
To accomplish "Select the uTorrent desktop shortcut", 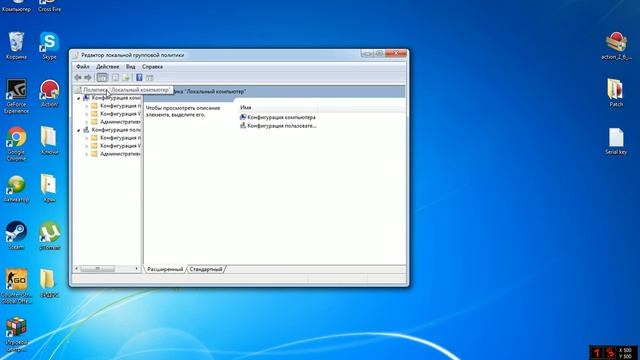I will click(x=49, y=236).
